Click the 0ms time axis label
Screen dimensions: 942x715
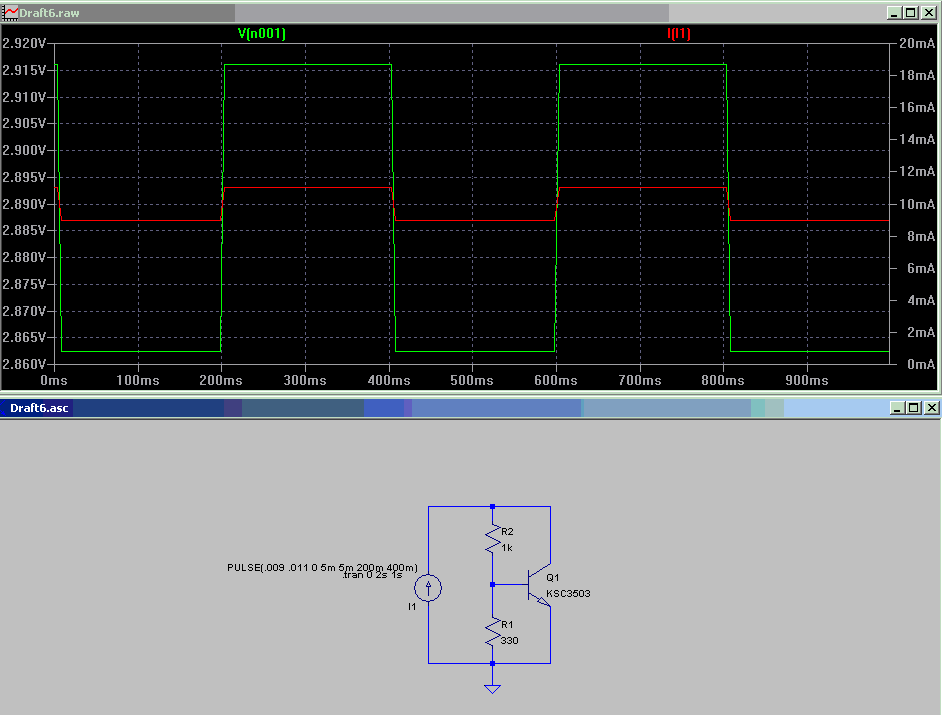(x=54, y=380)
